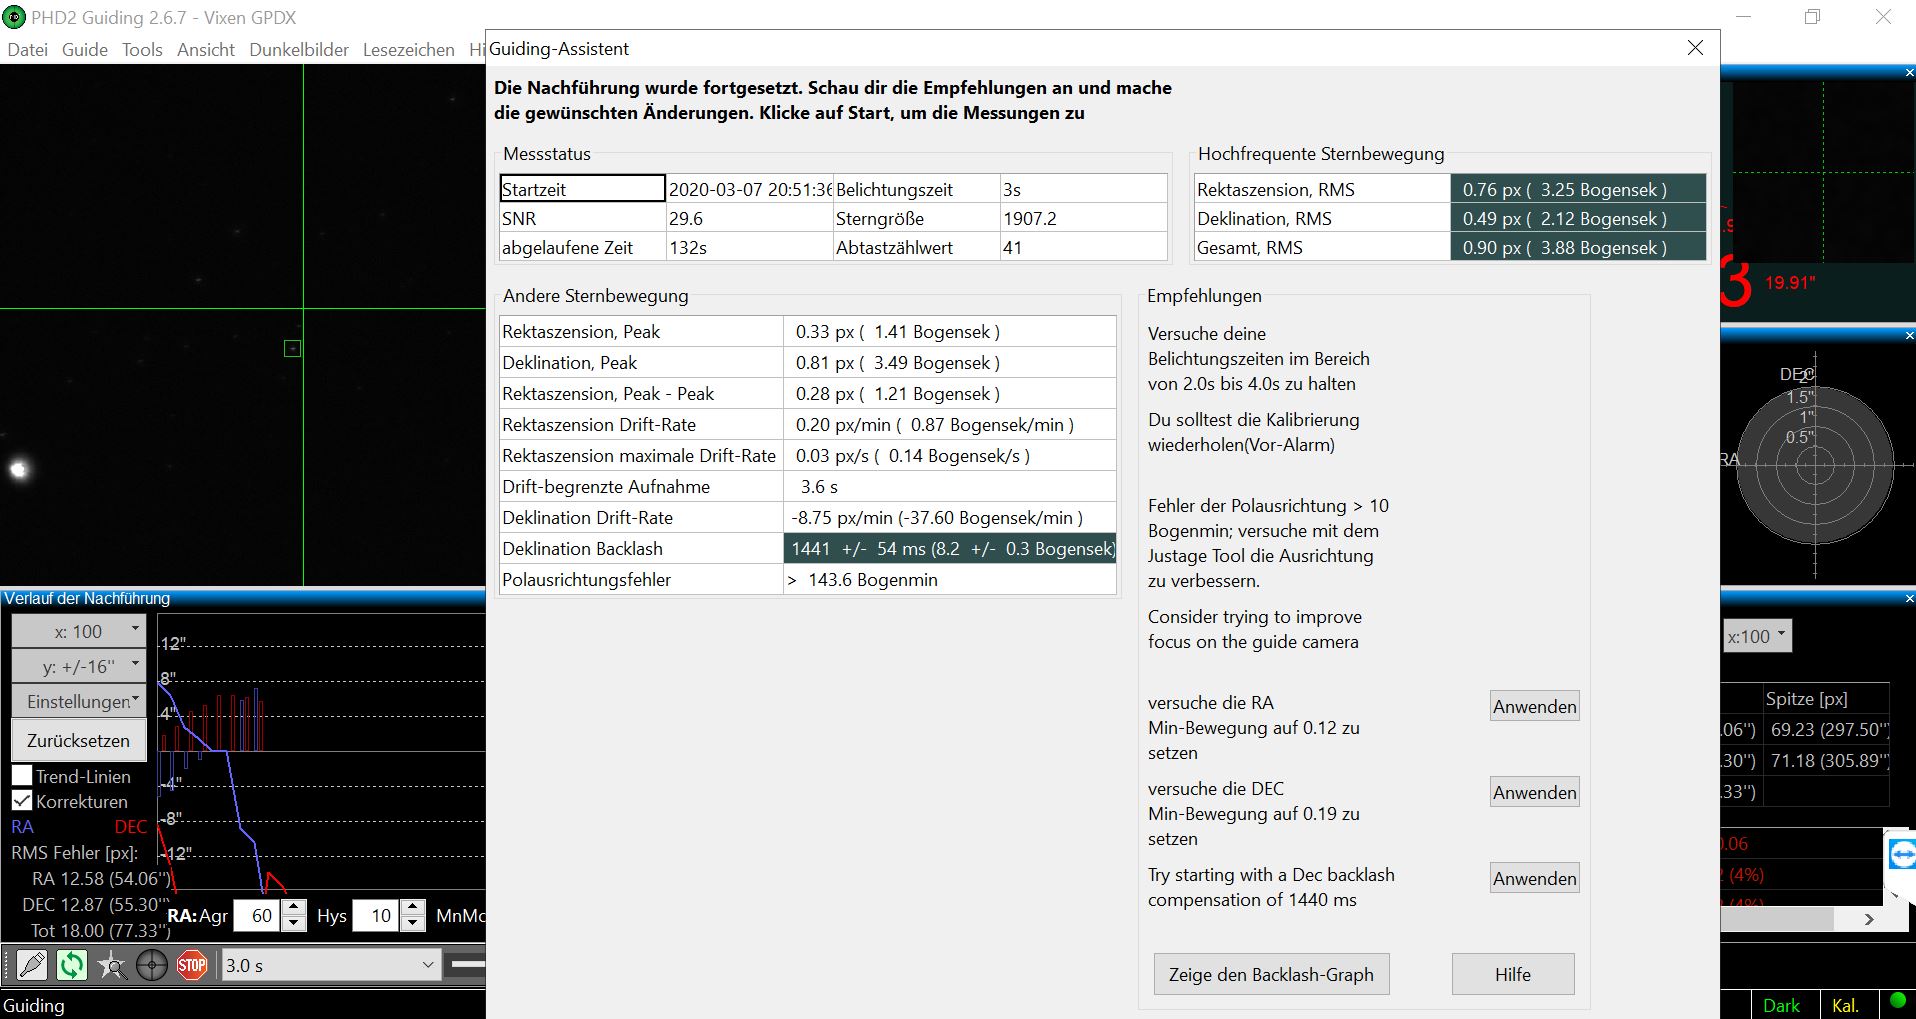Click the Dark status bar indicator
Image resolution: width=1916 pixels, height=1019 pixels.
(x=1781, y=1005)
